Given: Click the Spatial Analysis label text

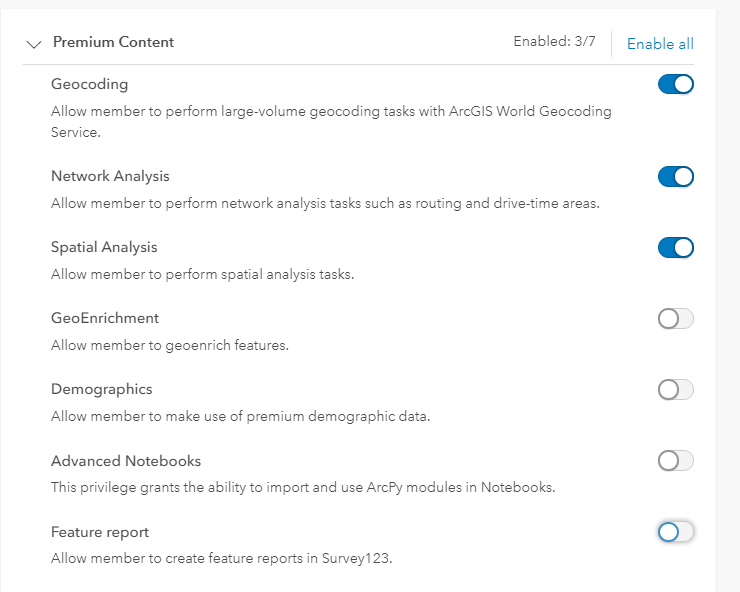Looking at the screenshot, I should (104, 247).
